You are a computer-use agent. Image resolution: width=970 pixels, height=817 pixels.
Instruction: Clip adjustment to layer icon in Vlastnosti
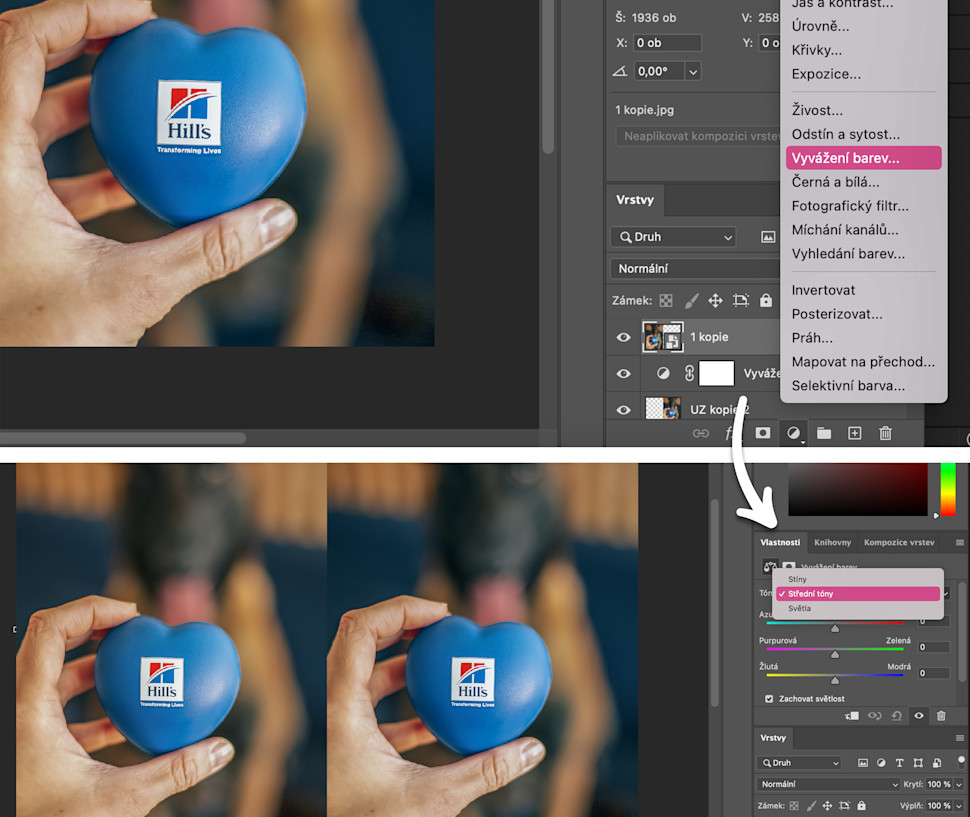[x=852, y=716]
